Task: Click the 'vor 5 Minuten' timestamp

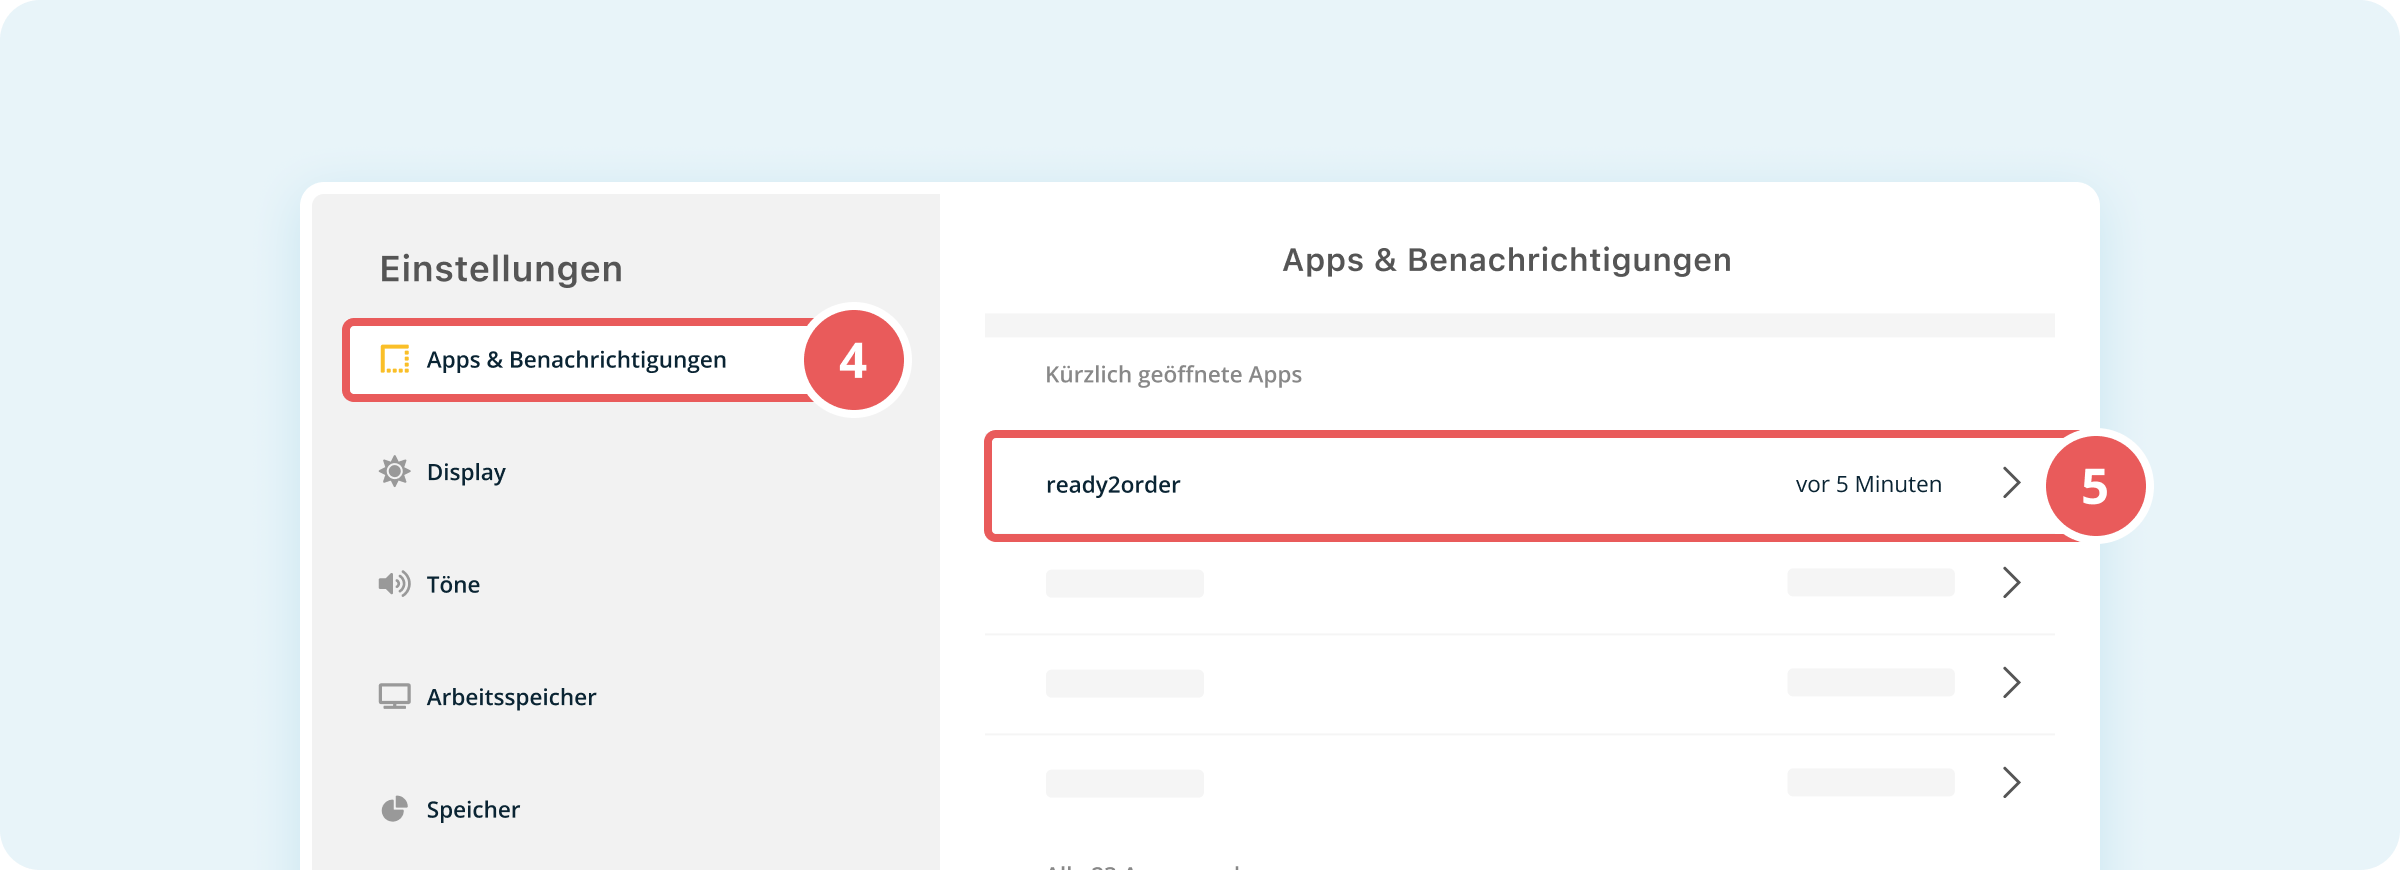Action: 1868,484
